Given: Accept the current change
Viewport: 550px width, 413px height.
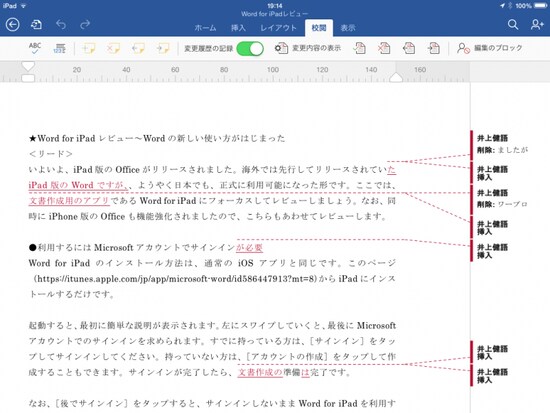Looking at the screenshot, I should tap(359, 48).
